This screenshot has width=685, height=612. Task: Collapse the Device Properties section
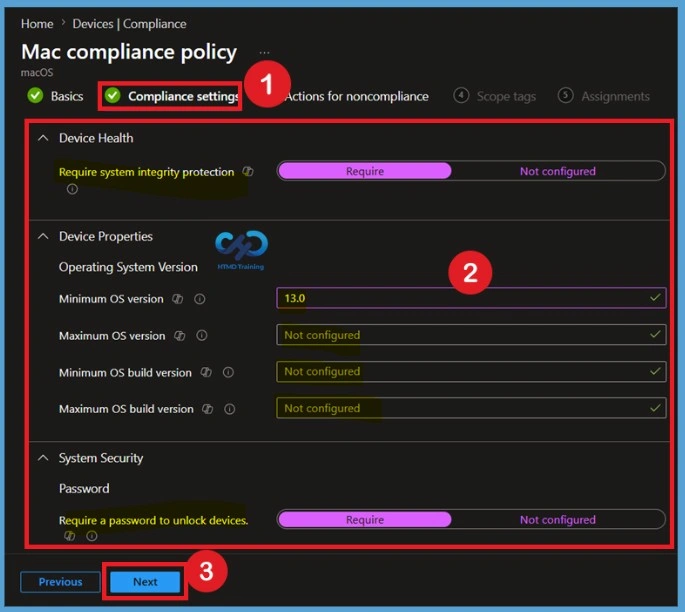coord(43,236)
